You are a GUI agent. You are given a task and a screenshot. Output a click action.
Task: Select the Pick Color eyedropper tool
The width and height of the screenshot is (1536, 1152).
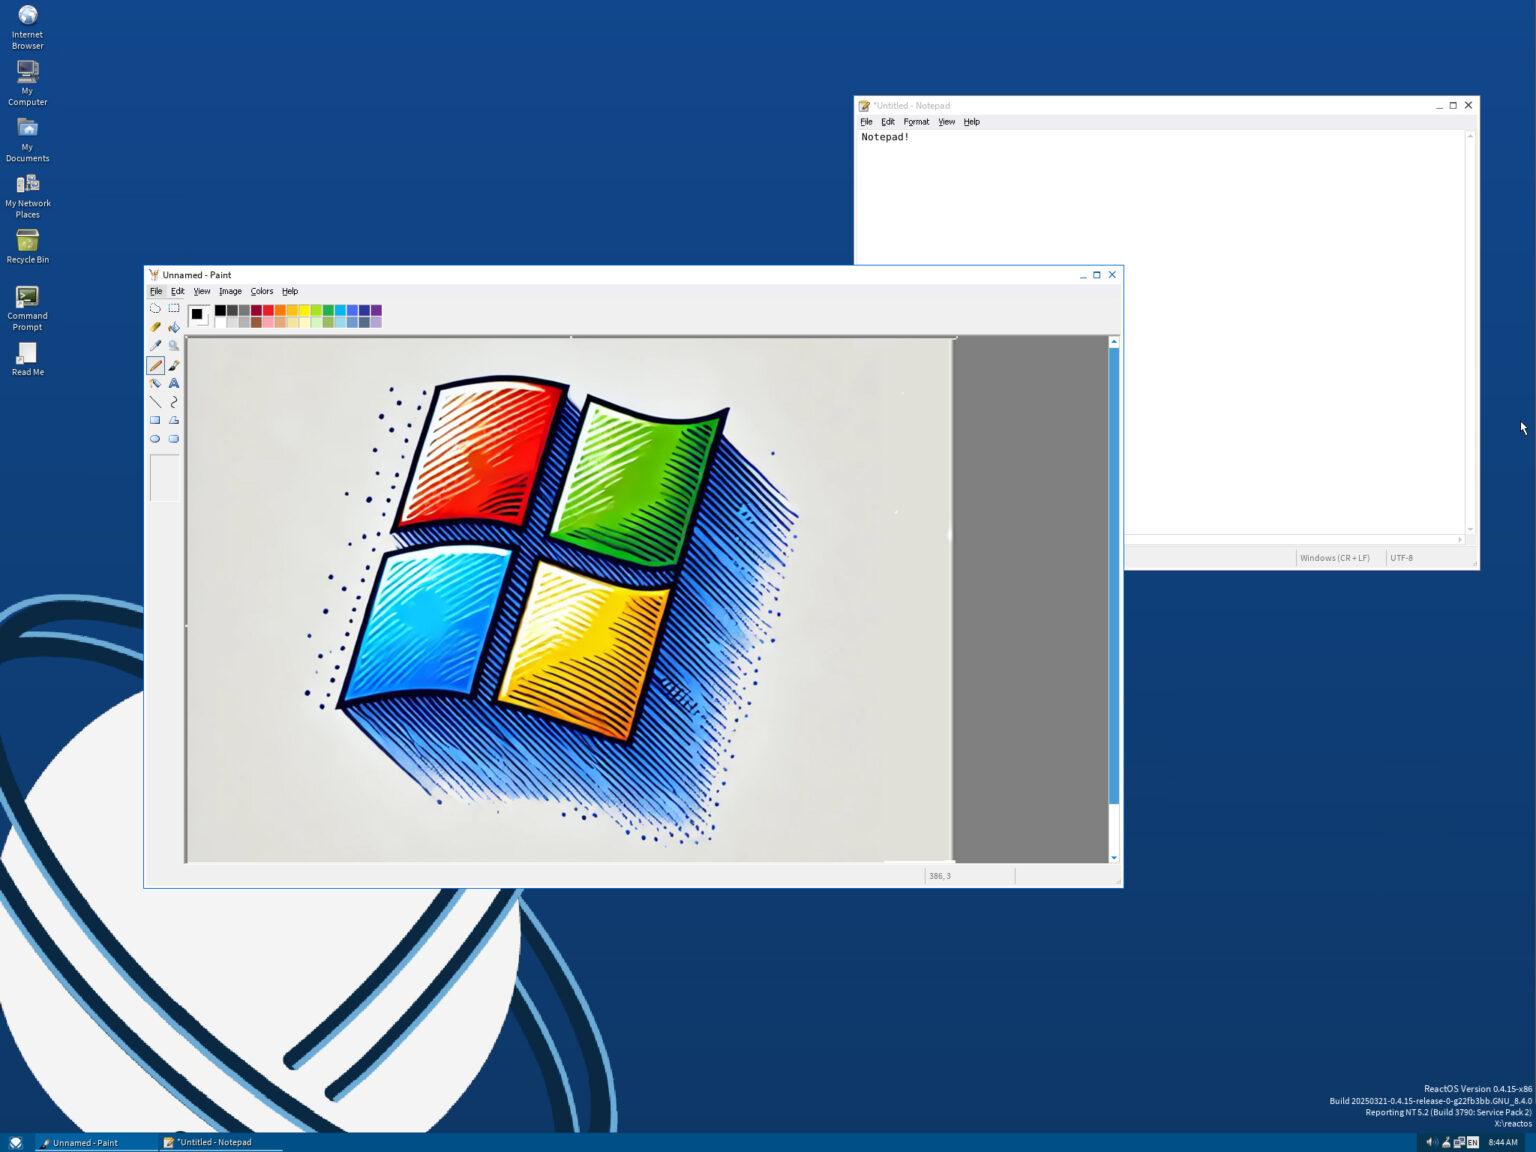click(155, 345)
